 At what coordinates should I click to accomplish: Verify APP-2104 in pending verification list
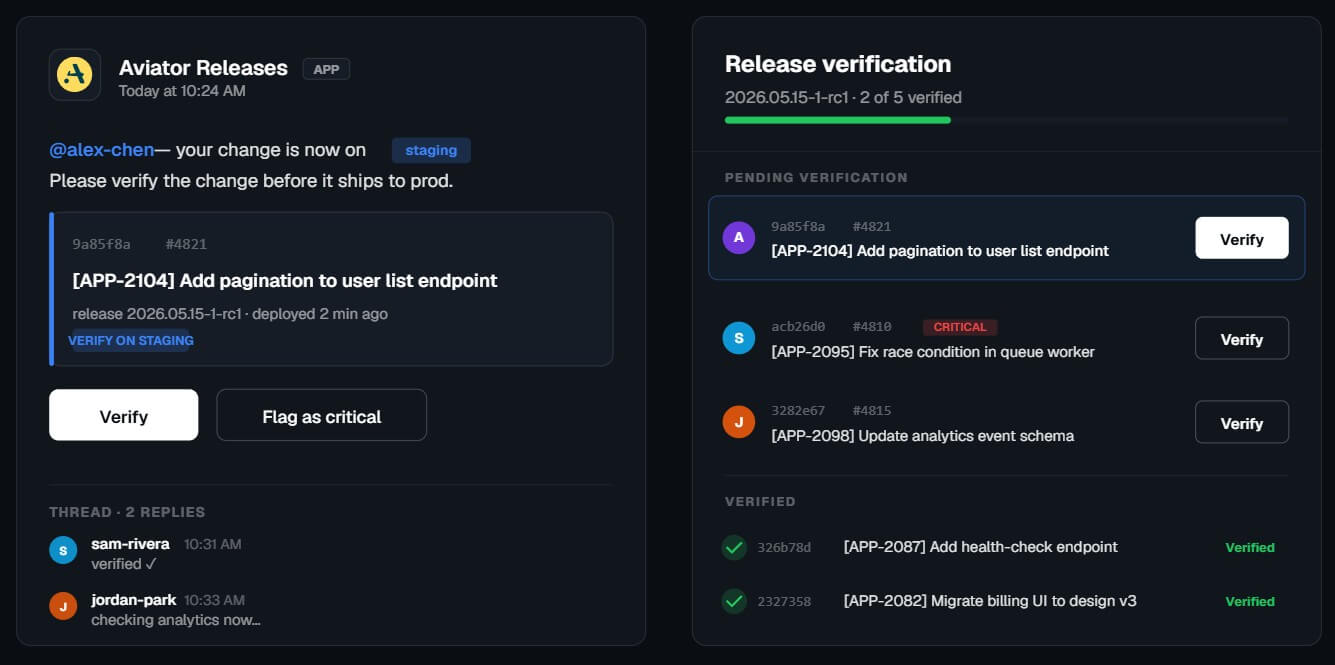click(1242, 238)
